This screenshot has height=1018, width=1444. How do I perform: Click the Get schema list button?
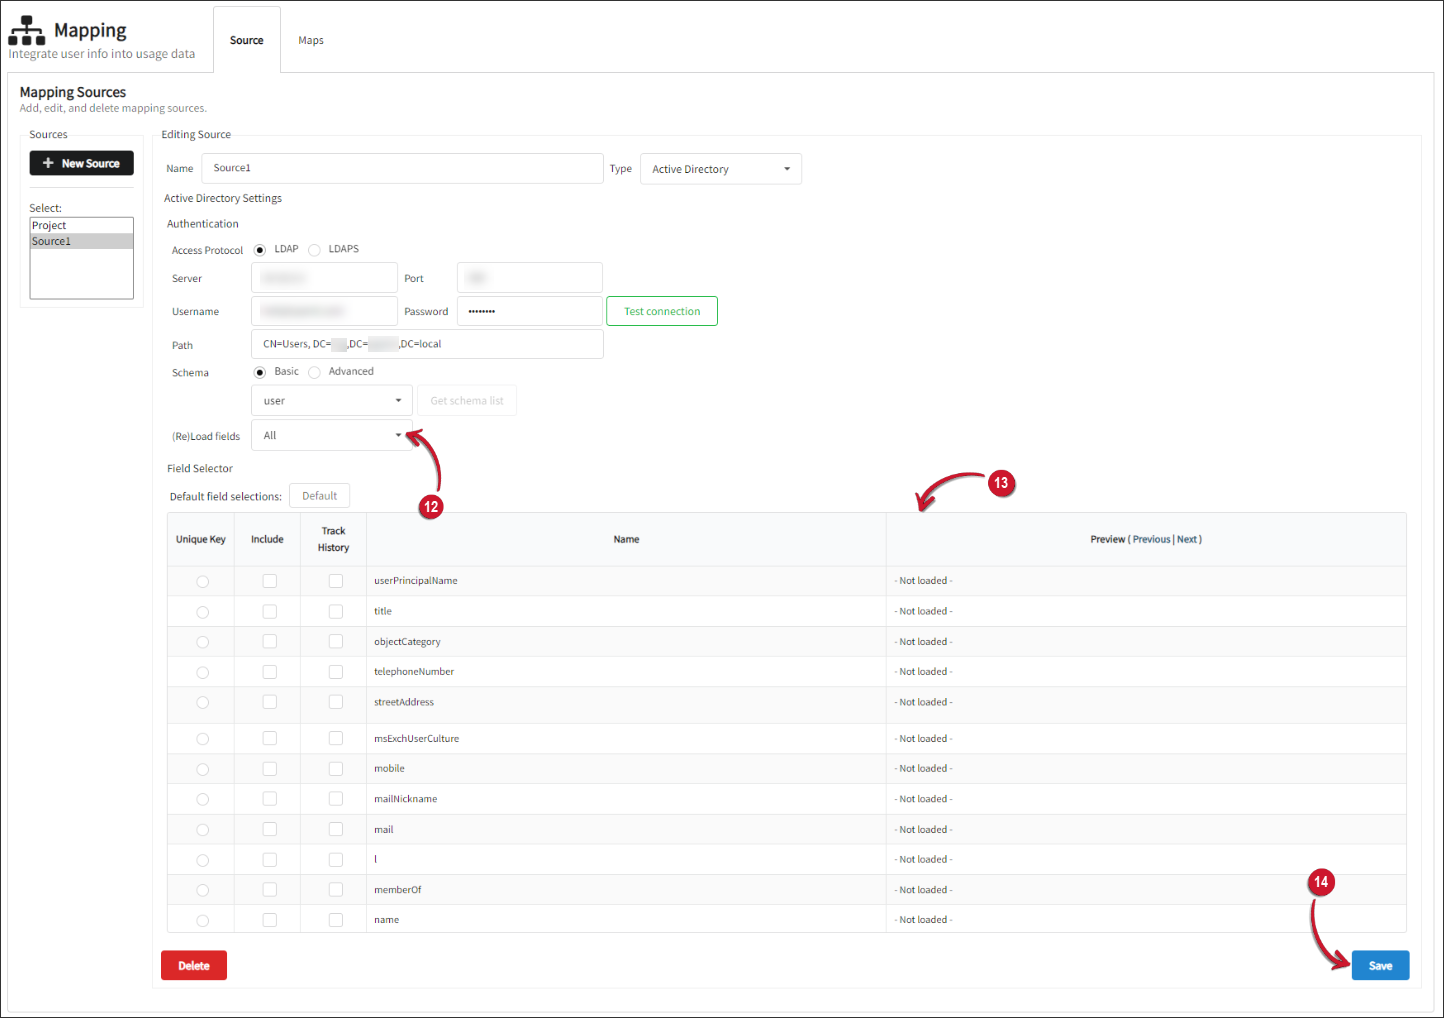point(466,400)
